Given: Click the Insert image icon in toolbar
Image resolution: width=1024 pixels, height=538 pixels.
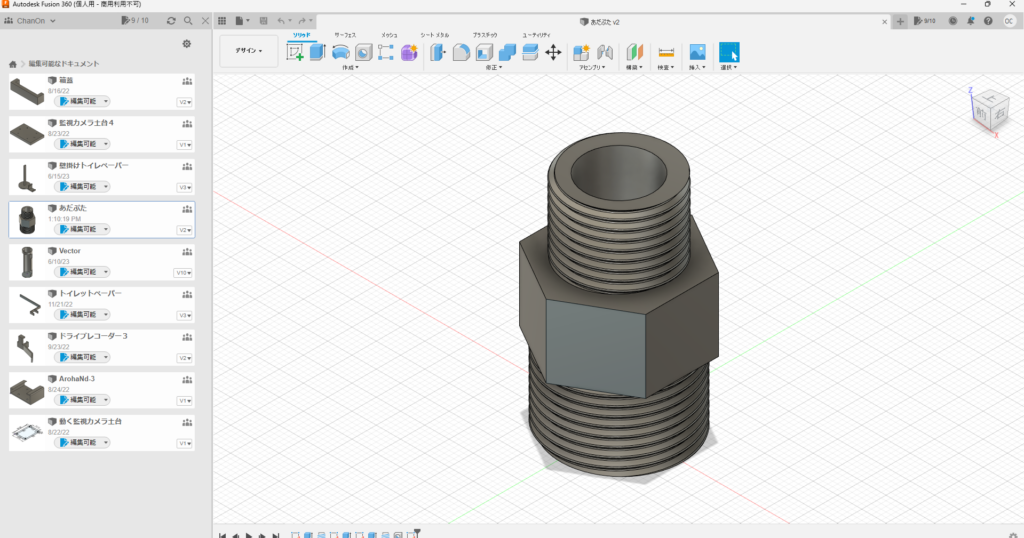Looking at the screenshot, I should coord(698,53).
